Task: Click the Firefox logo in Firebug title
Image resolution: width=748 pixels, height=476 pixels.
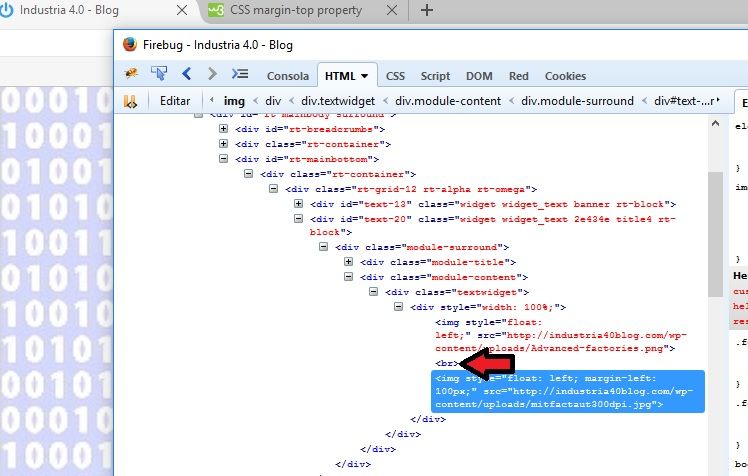Action: pos(130,44)
